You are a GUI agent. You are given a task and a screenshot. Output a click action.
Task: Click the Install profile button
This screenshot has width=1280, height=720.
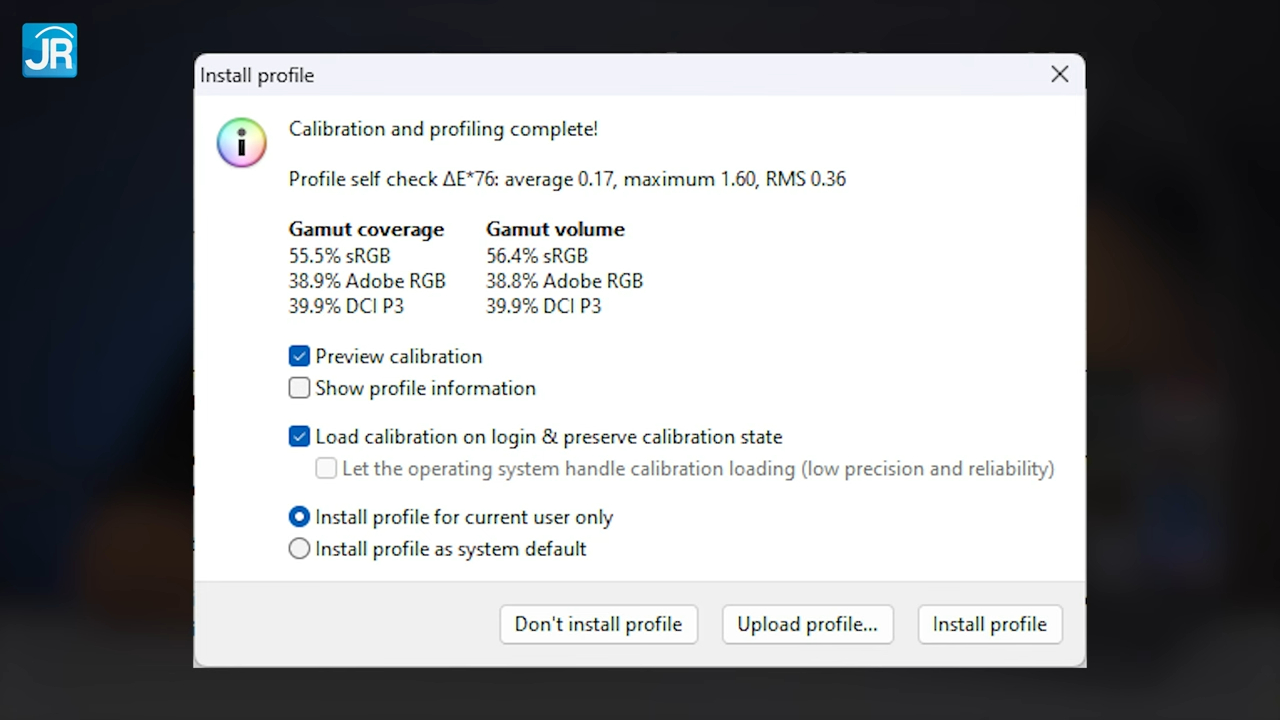989,624
